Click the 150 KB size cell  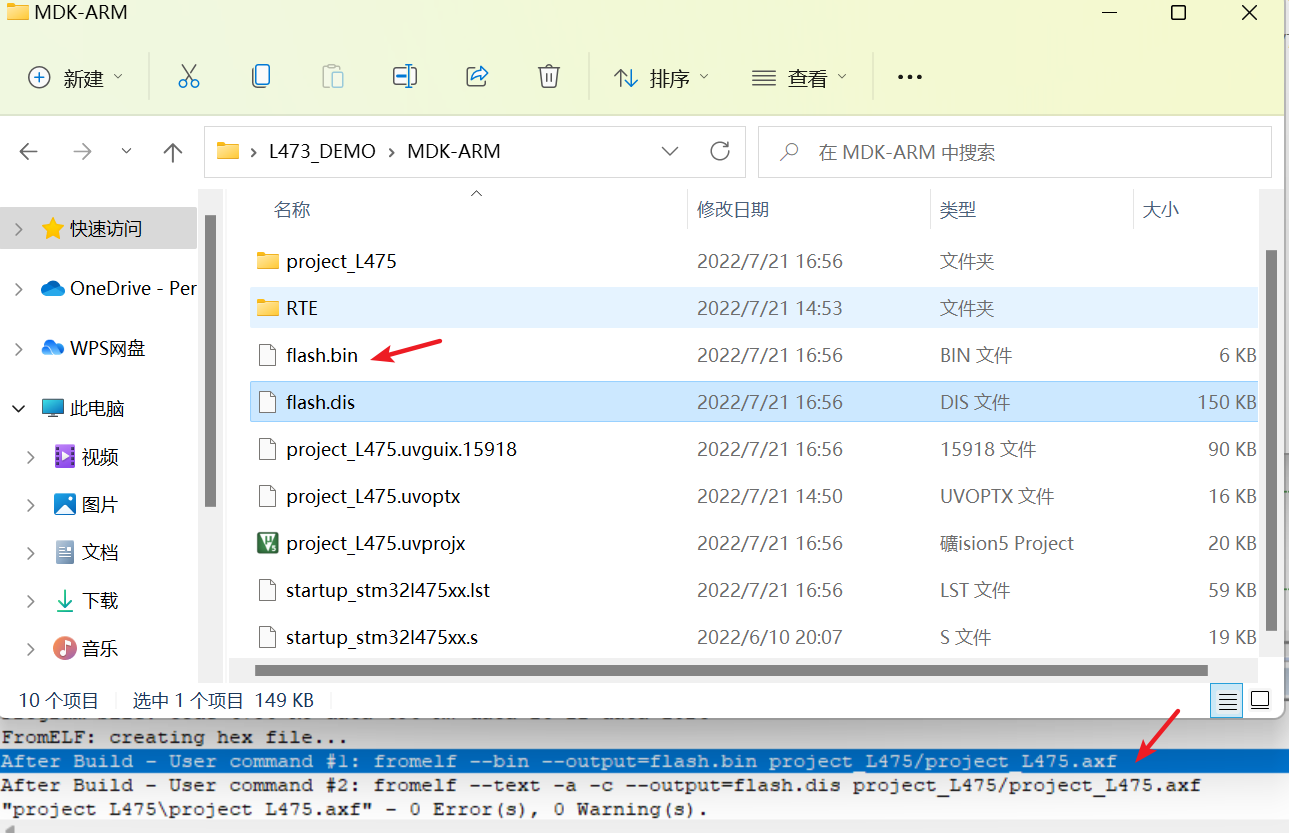click(1227, 402)
